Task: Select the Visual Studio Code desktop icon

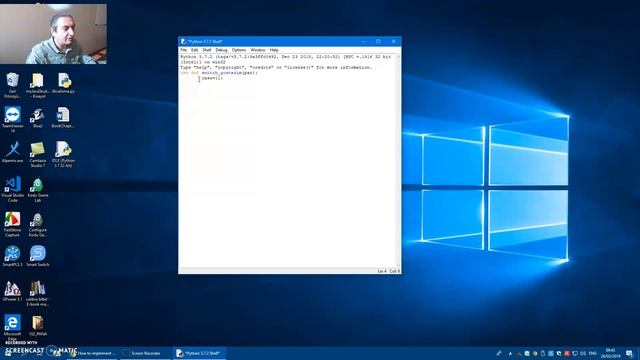Action: pos(13,189)
